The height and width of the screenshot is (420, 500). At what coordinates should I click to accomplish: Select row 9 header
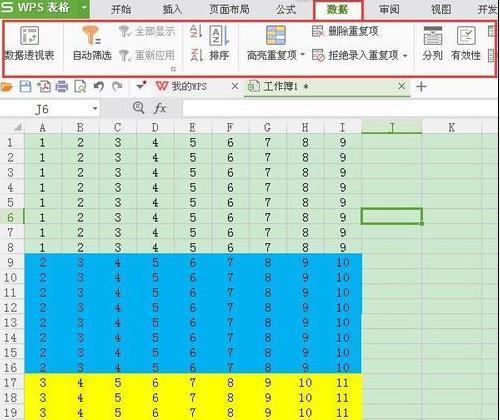(11, 262)
